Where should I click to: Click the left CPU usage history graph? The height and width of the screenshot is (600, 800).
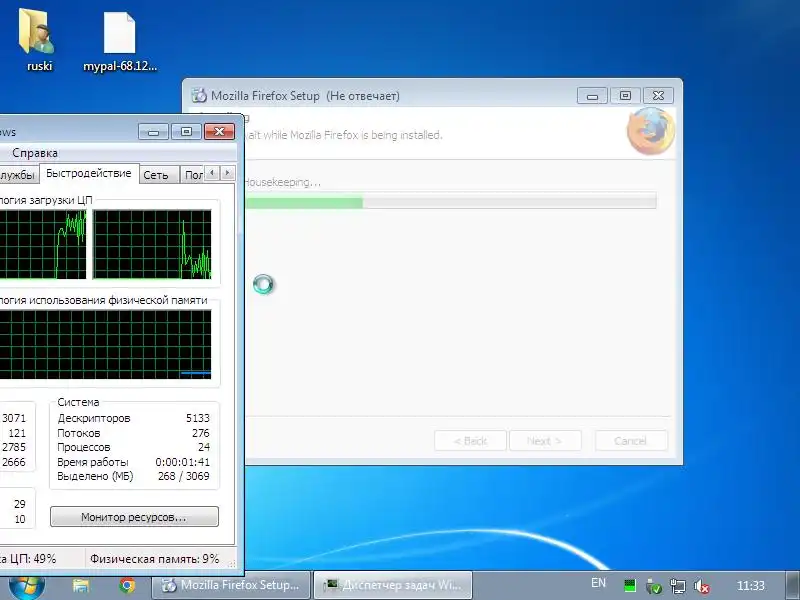click(43, 244)
